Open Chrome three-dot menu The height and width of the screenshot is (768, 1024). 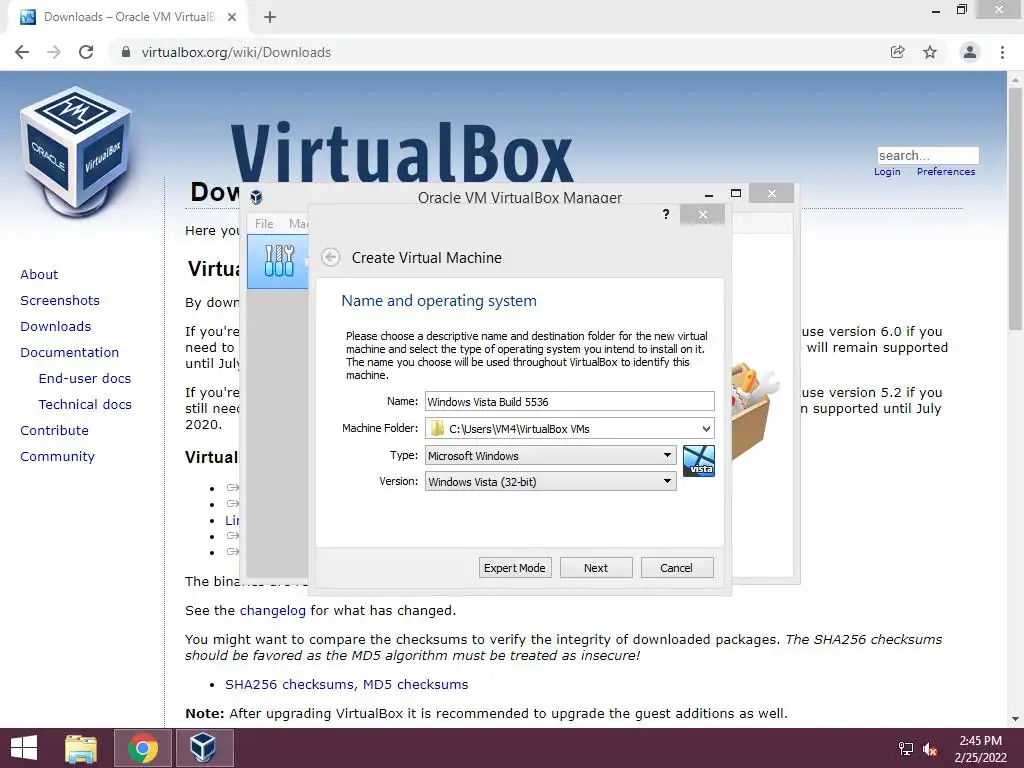1002,52
